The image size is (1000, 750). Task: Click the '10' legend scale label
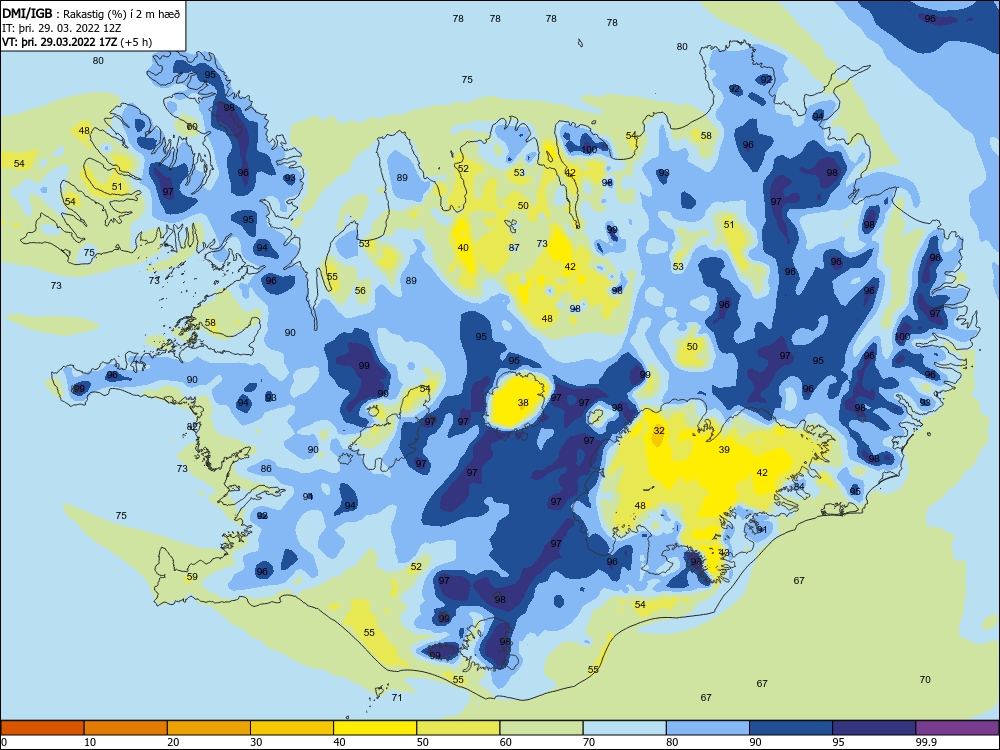(x=90, y=742)
